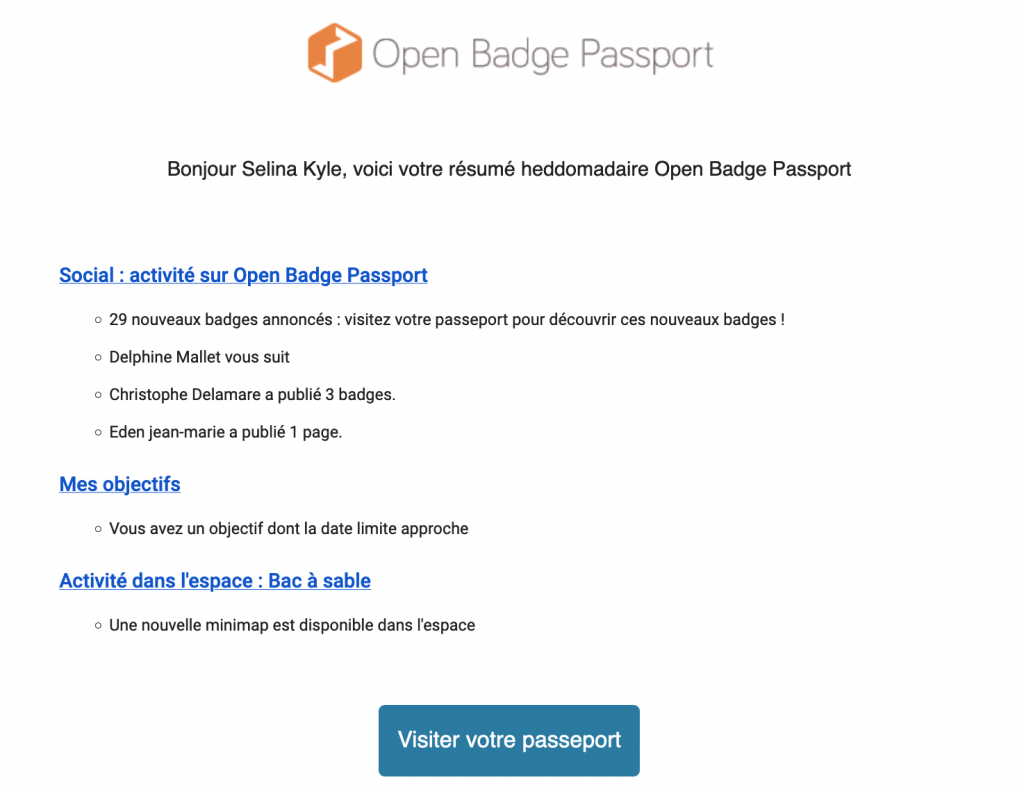Select the orange badge emblem in the header
The width and height of the screenshot is (1024, 789).
point(335,52)
